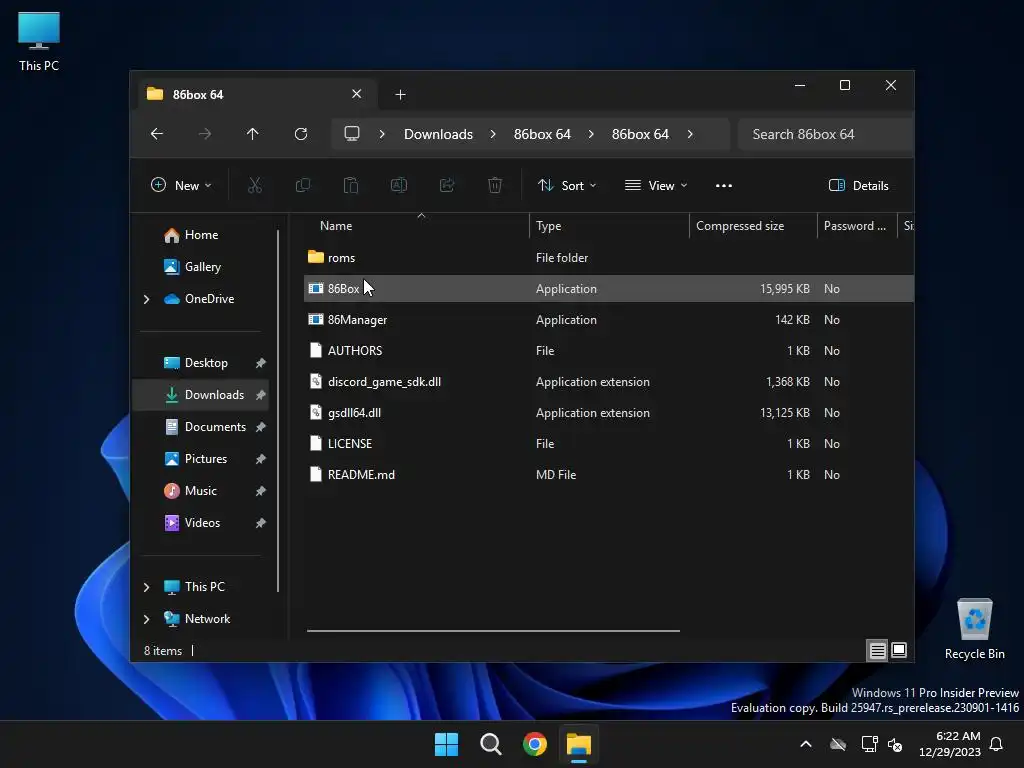Click the Share icon in toolbar
This screenshot has width=1024, height=768.
click(447, 185)
